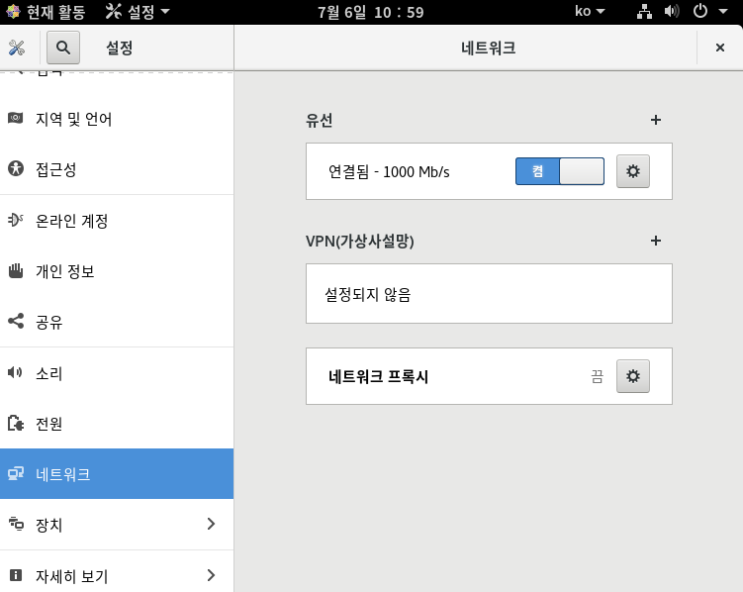743x592 pixels.
Task: Click the 끔 proxy status text
Action: pyautogui.click(x=597, y=376)
